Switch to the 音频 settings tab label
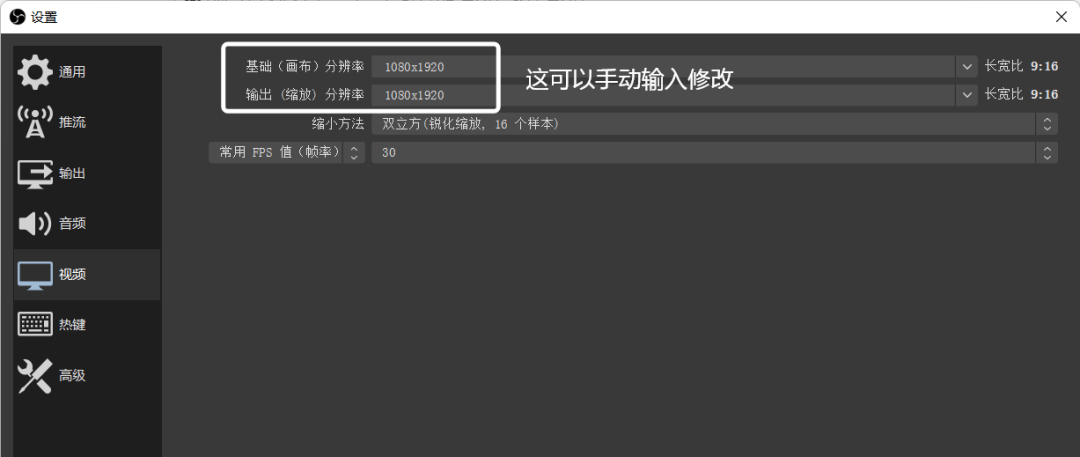This screenshot has height=457, width=1080. (x=72, y=224)
